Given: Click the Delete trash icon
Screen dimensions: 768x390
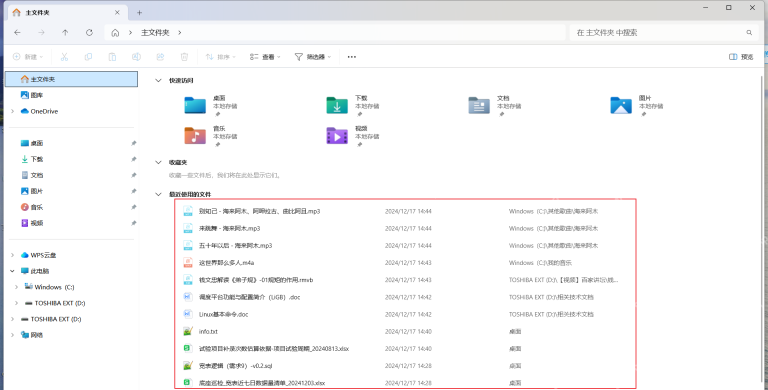Looking at the screenshot, I should [184, 57].
